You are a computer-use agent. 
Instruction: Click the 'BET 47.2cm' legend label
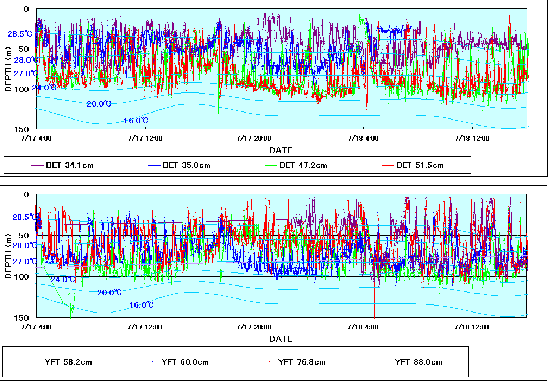[303, 165]
